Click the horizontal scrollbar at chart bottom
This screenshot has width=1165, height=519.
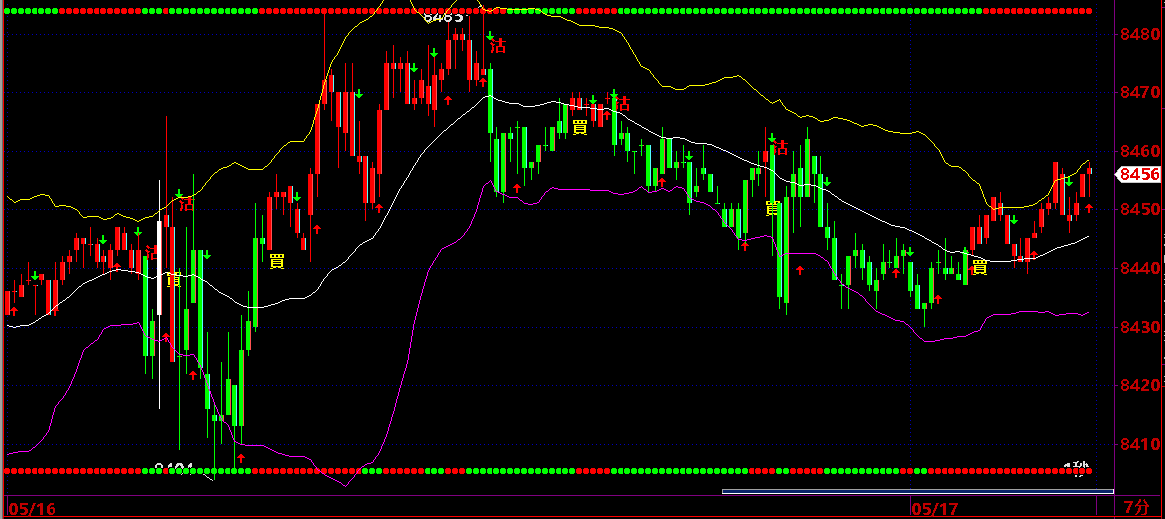917,491
